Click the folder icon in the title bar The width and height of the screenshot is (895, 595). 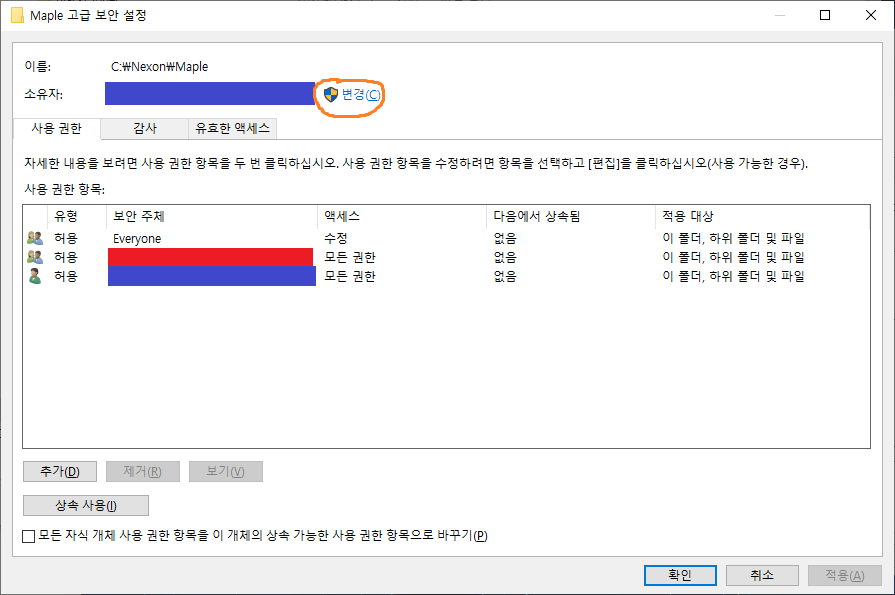pyautogui.click(x=18, y=15)
